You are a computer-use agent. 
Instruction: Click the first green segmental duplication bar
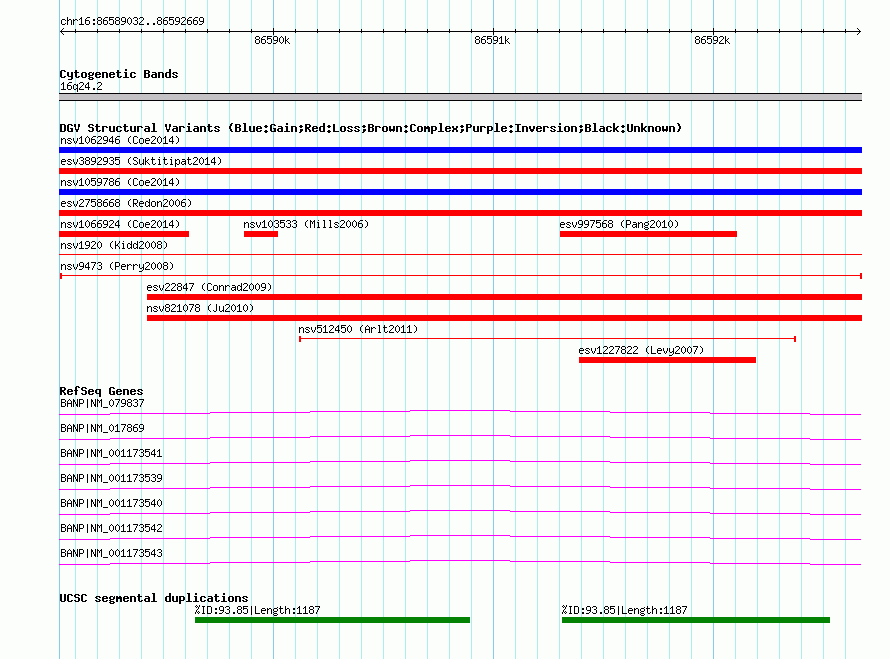pos(333,620)
